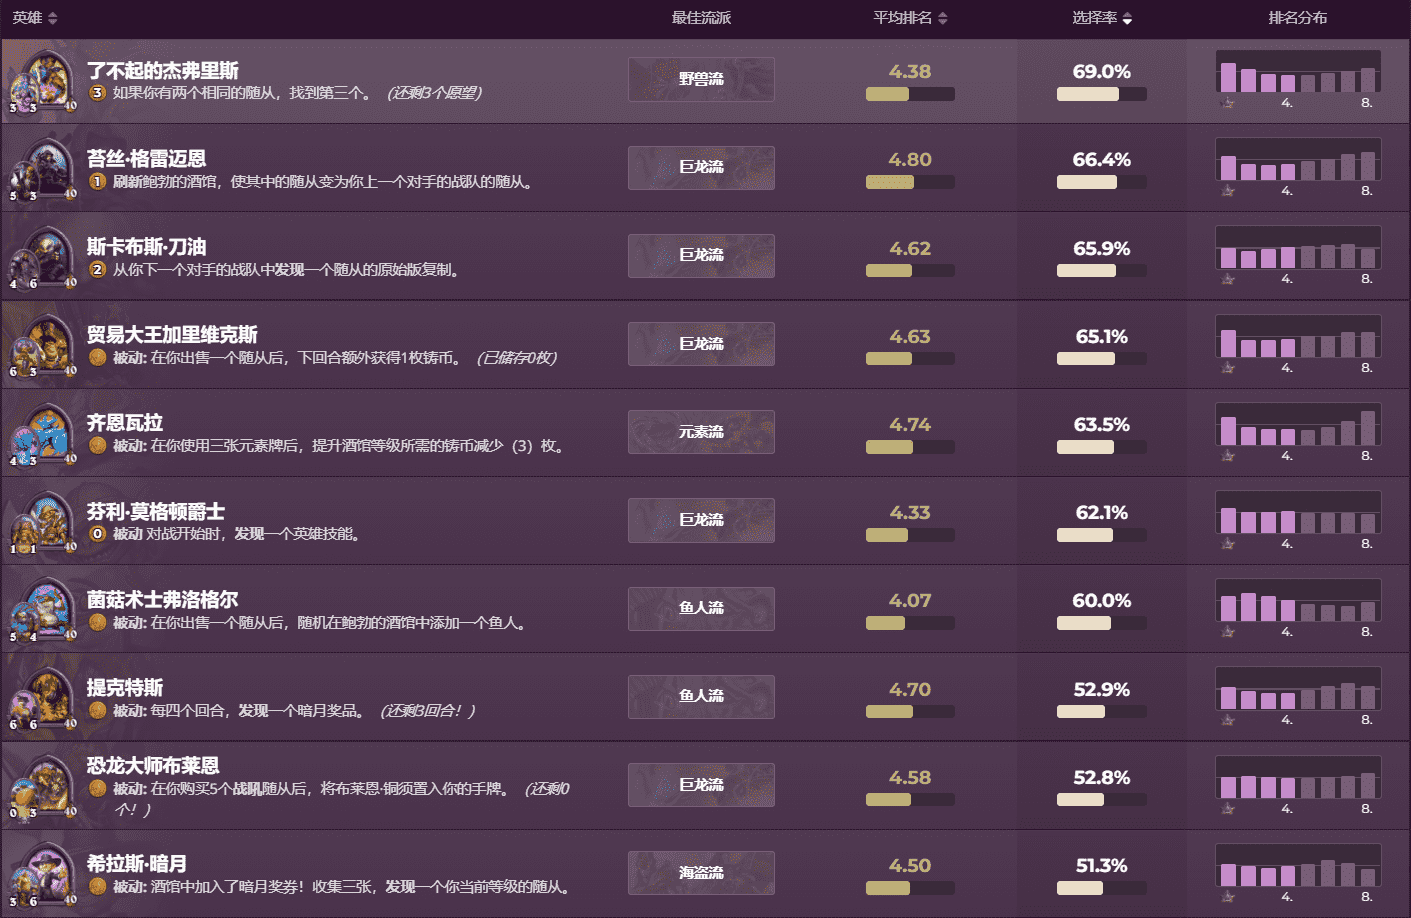Open the 元素流 build for 齐恩瓦拉
This screenshot has width=1411, height=918.
[x=701, y=432]
